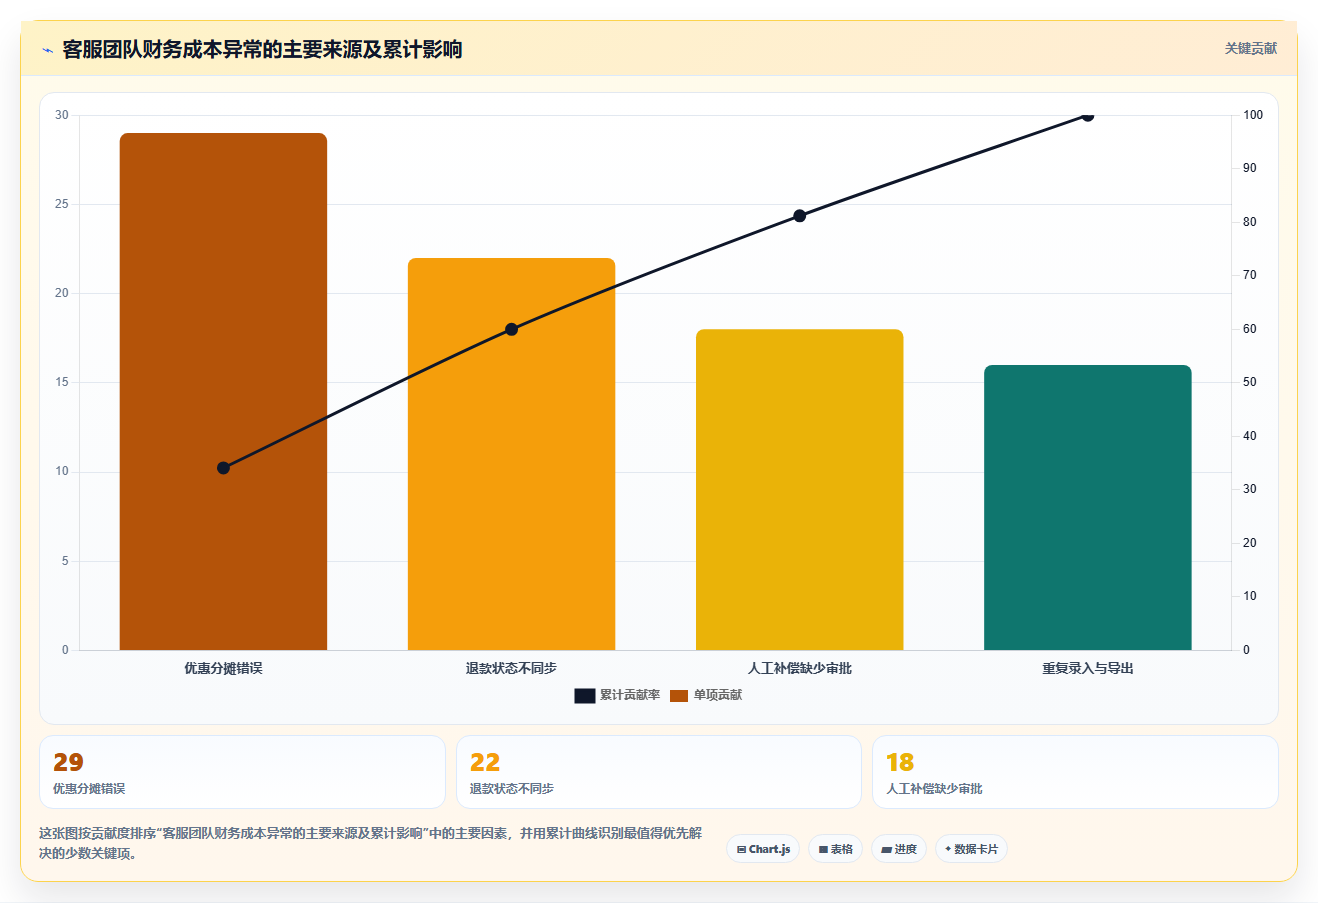1318x903 pixels.
Task: Click the icon inside the Chart.js chip
Action: [x=741, y=850]
